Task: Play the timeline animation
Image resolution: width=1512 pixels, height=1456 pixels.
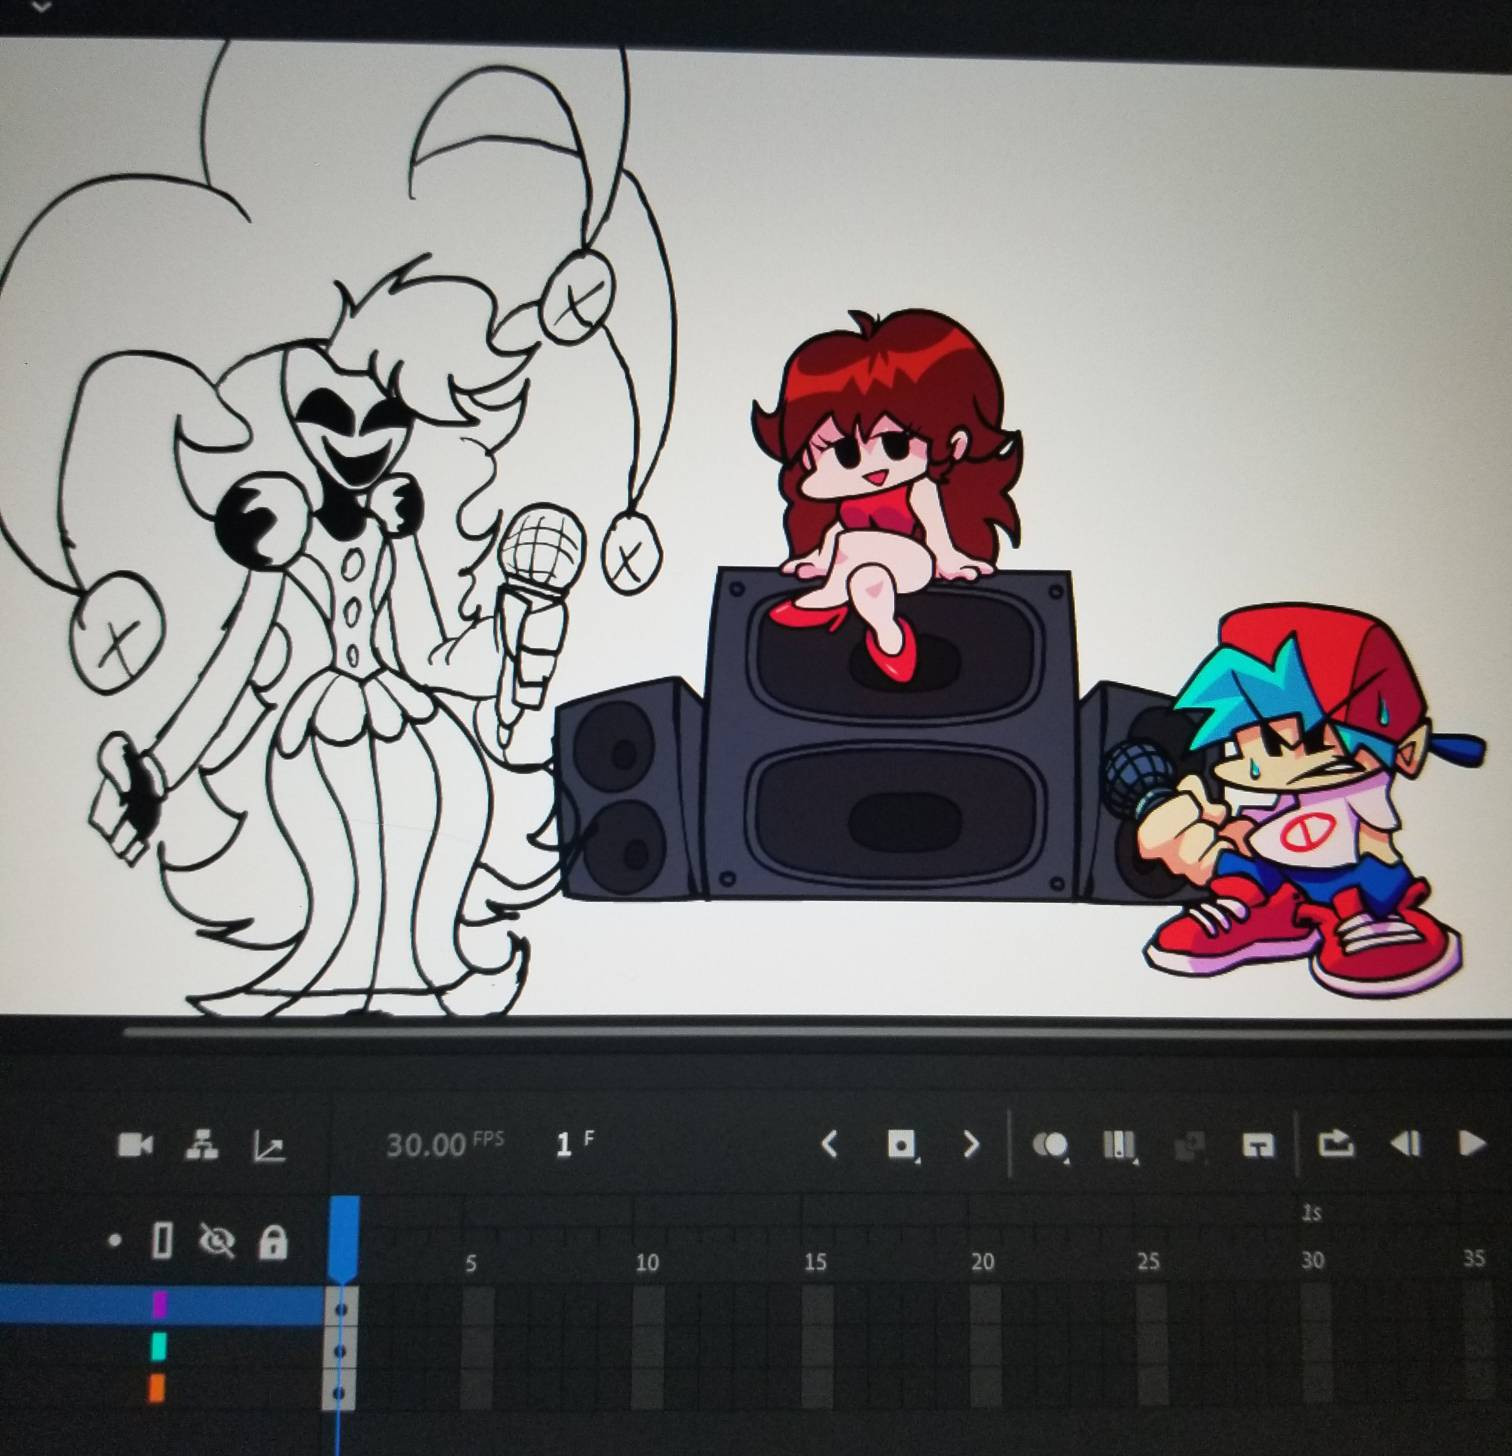Action: coord(1471,1143)
